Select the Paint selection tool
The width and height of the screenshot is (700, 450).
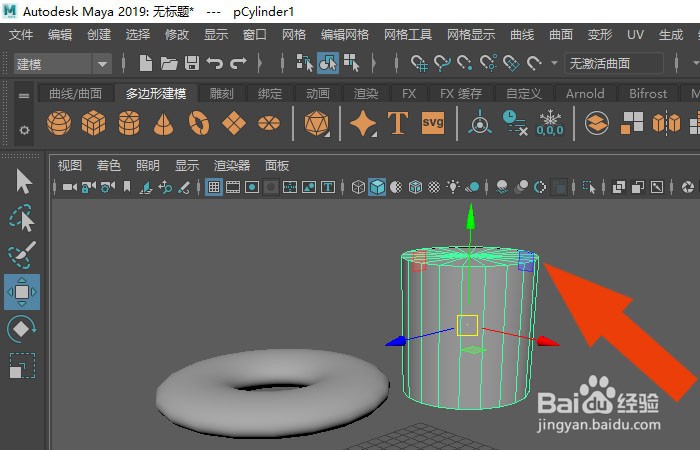(x=22, y=255)
